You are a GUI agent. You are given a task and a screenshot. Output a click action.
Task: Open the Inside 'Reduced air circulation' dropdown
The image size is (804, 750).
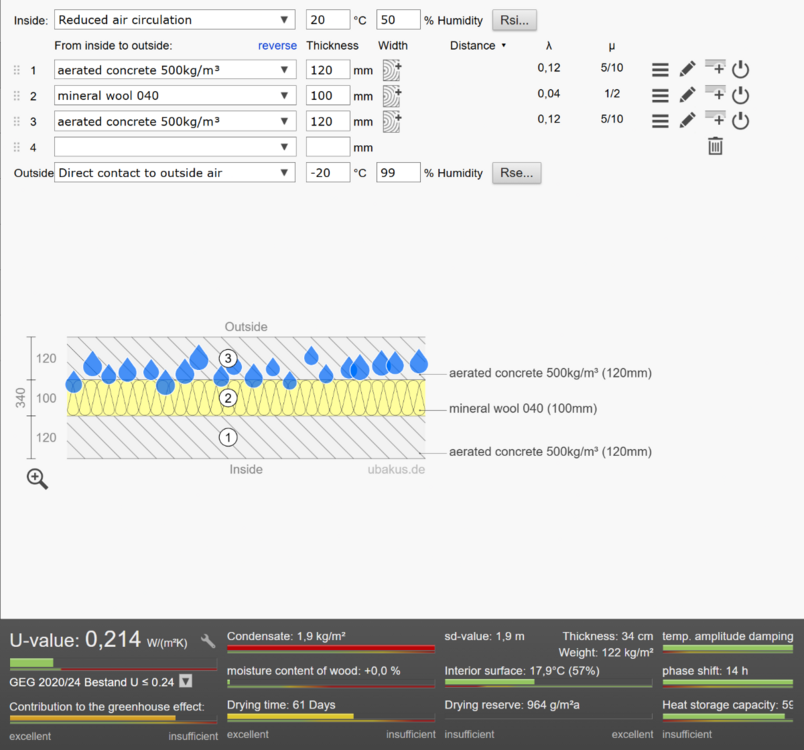click(175, 20)
